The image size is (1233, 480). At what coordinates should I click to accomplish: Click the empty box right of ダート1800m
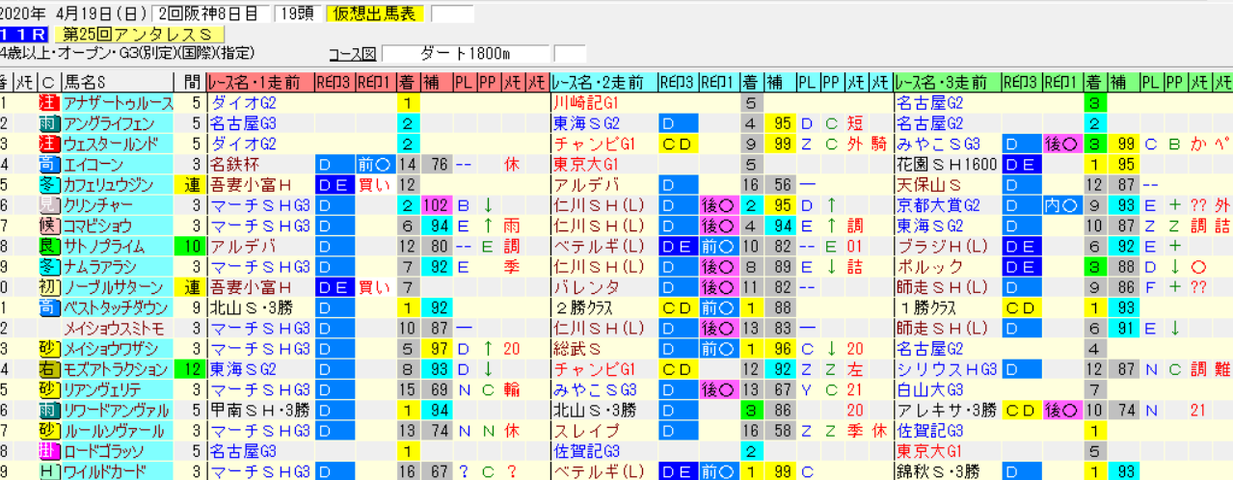568,53
